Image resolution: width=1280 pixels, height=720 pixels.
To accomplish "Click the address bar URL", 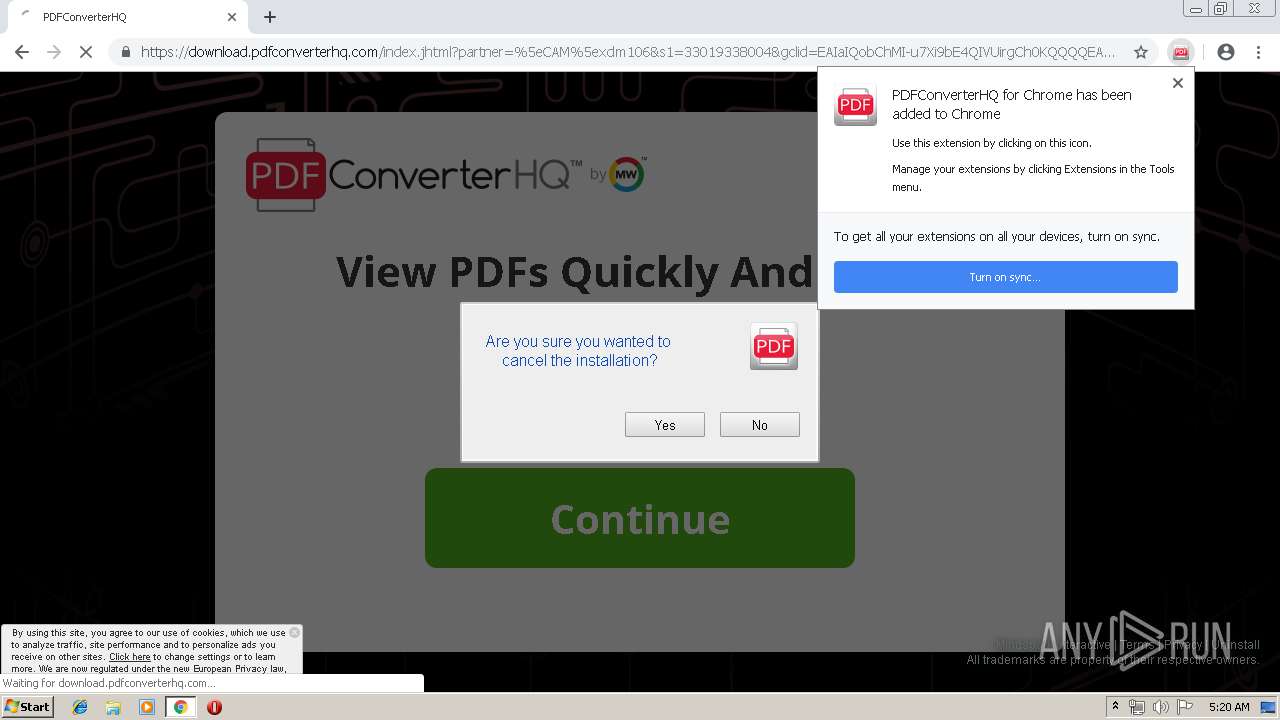I will tap(627, 52).
